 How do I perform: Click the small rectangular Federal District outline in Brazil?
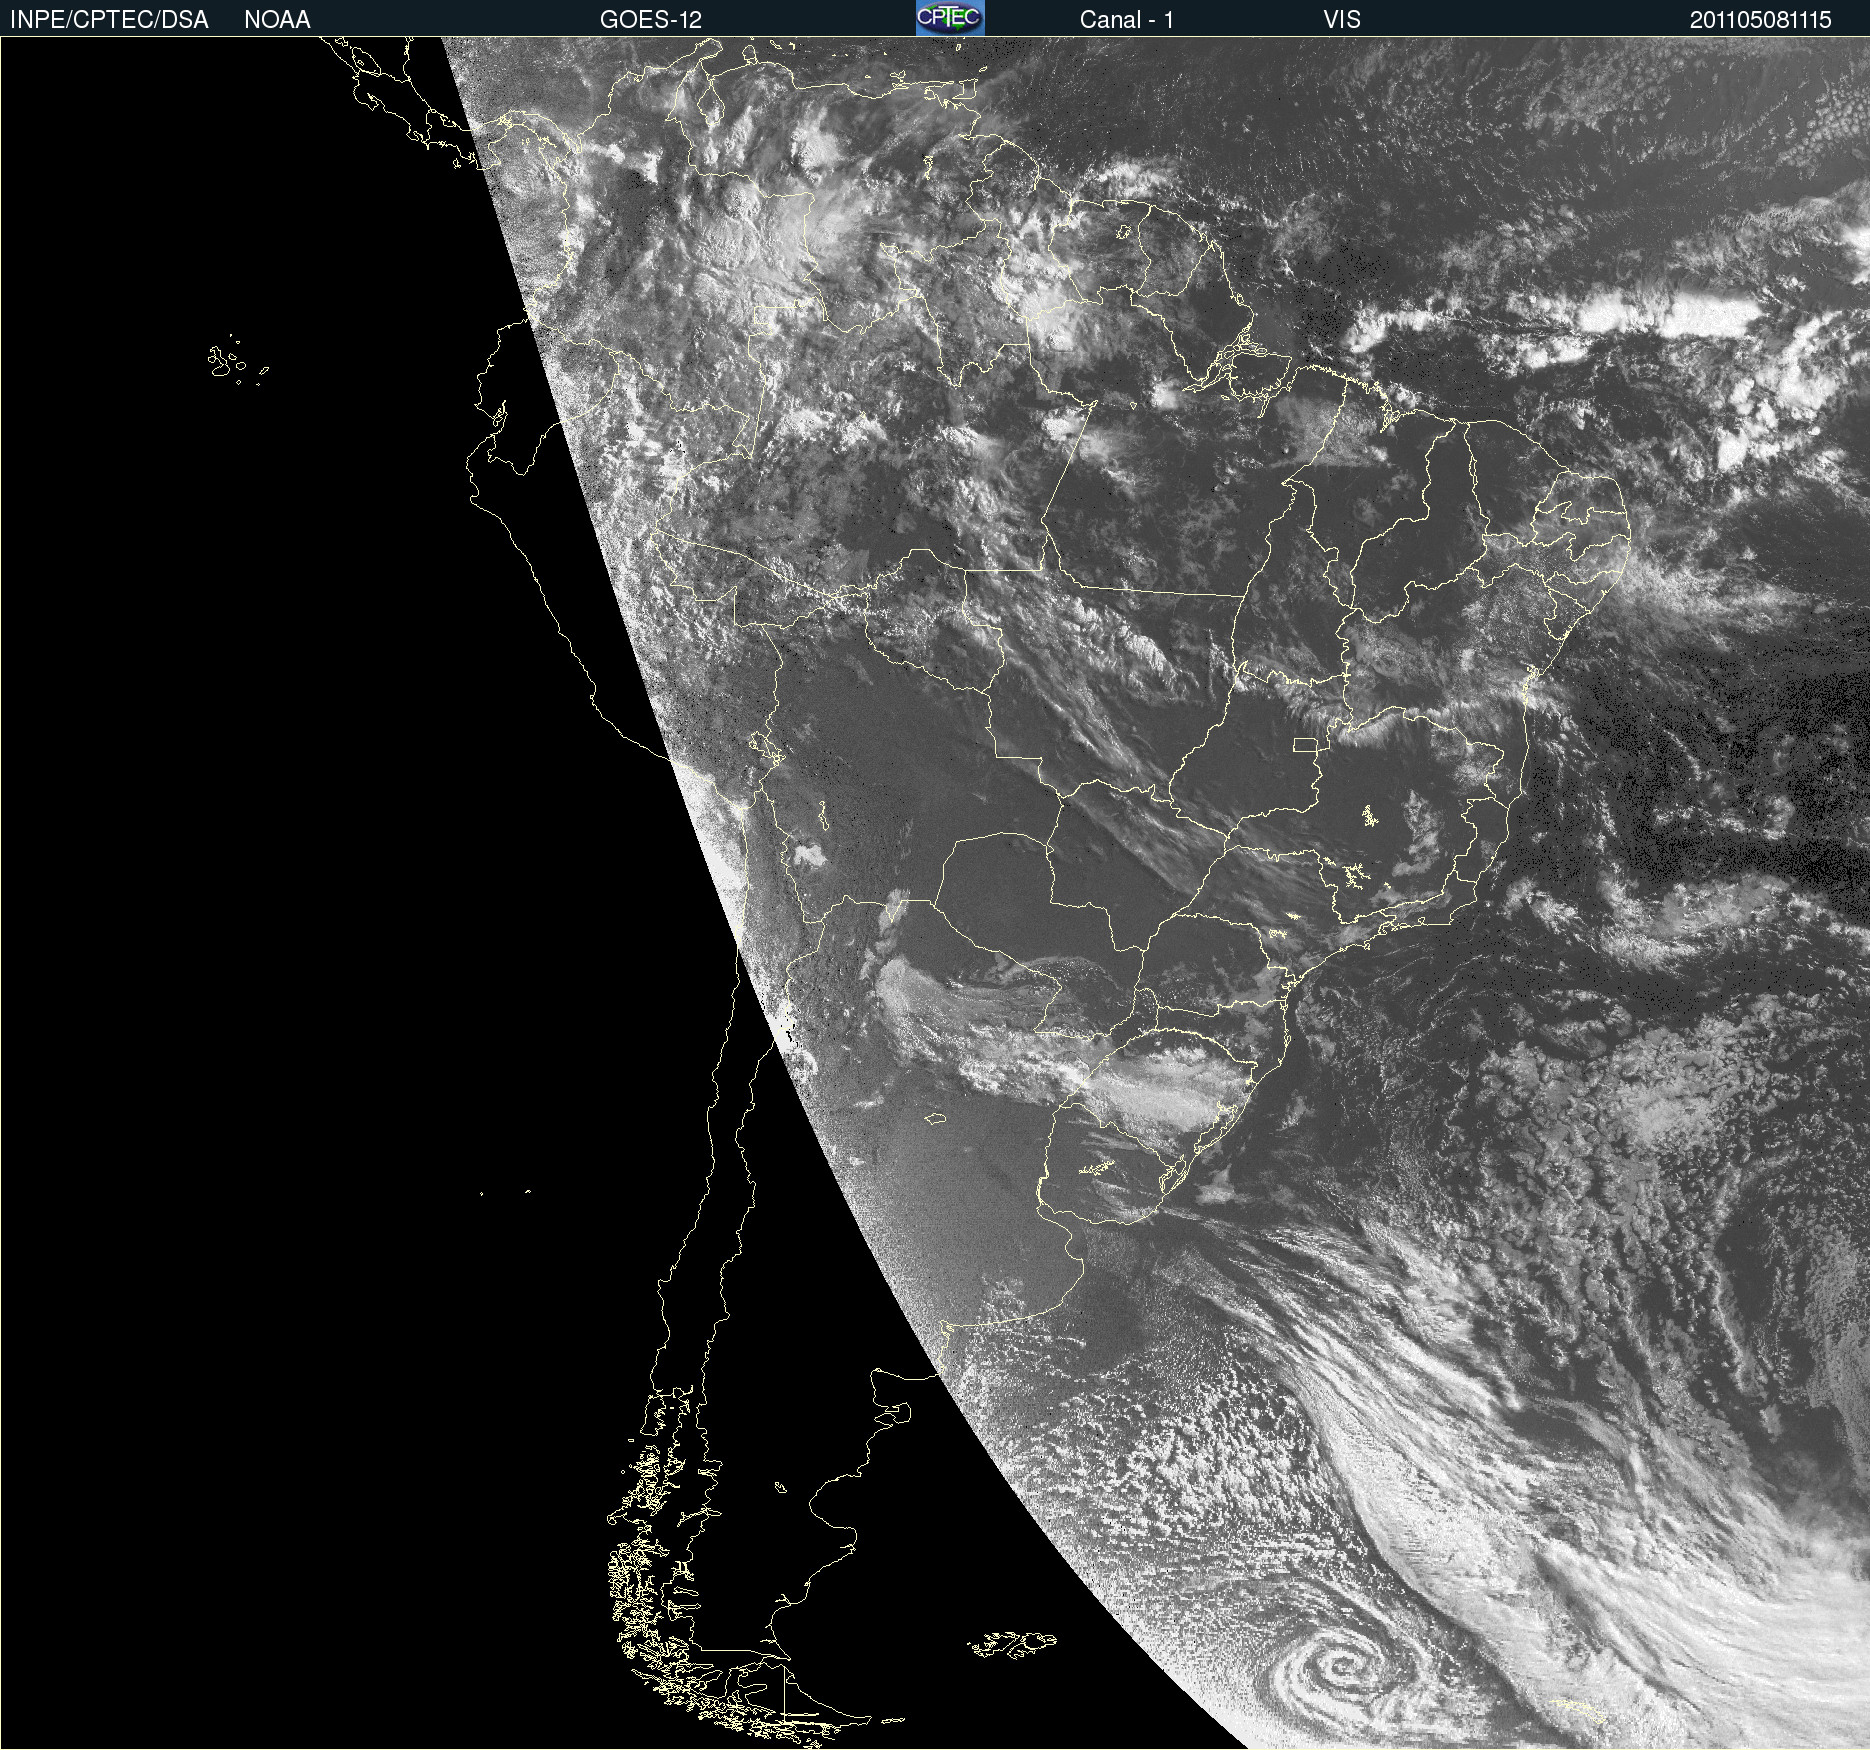point(1306,744)
